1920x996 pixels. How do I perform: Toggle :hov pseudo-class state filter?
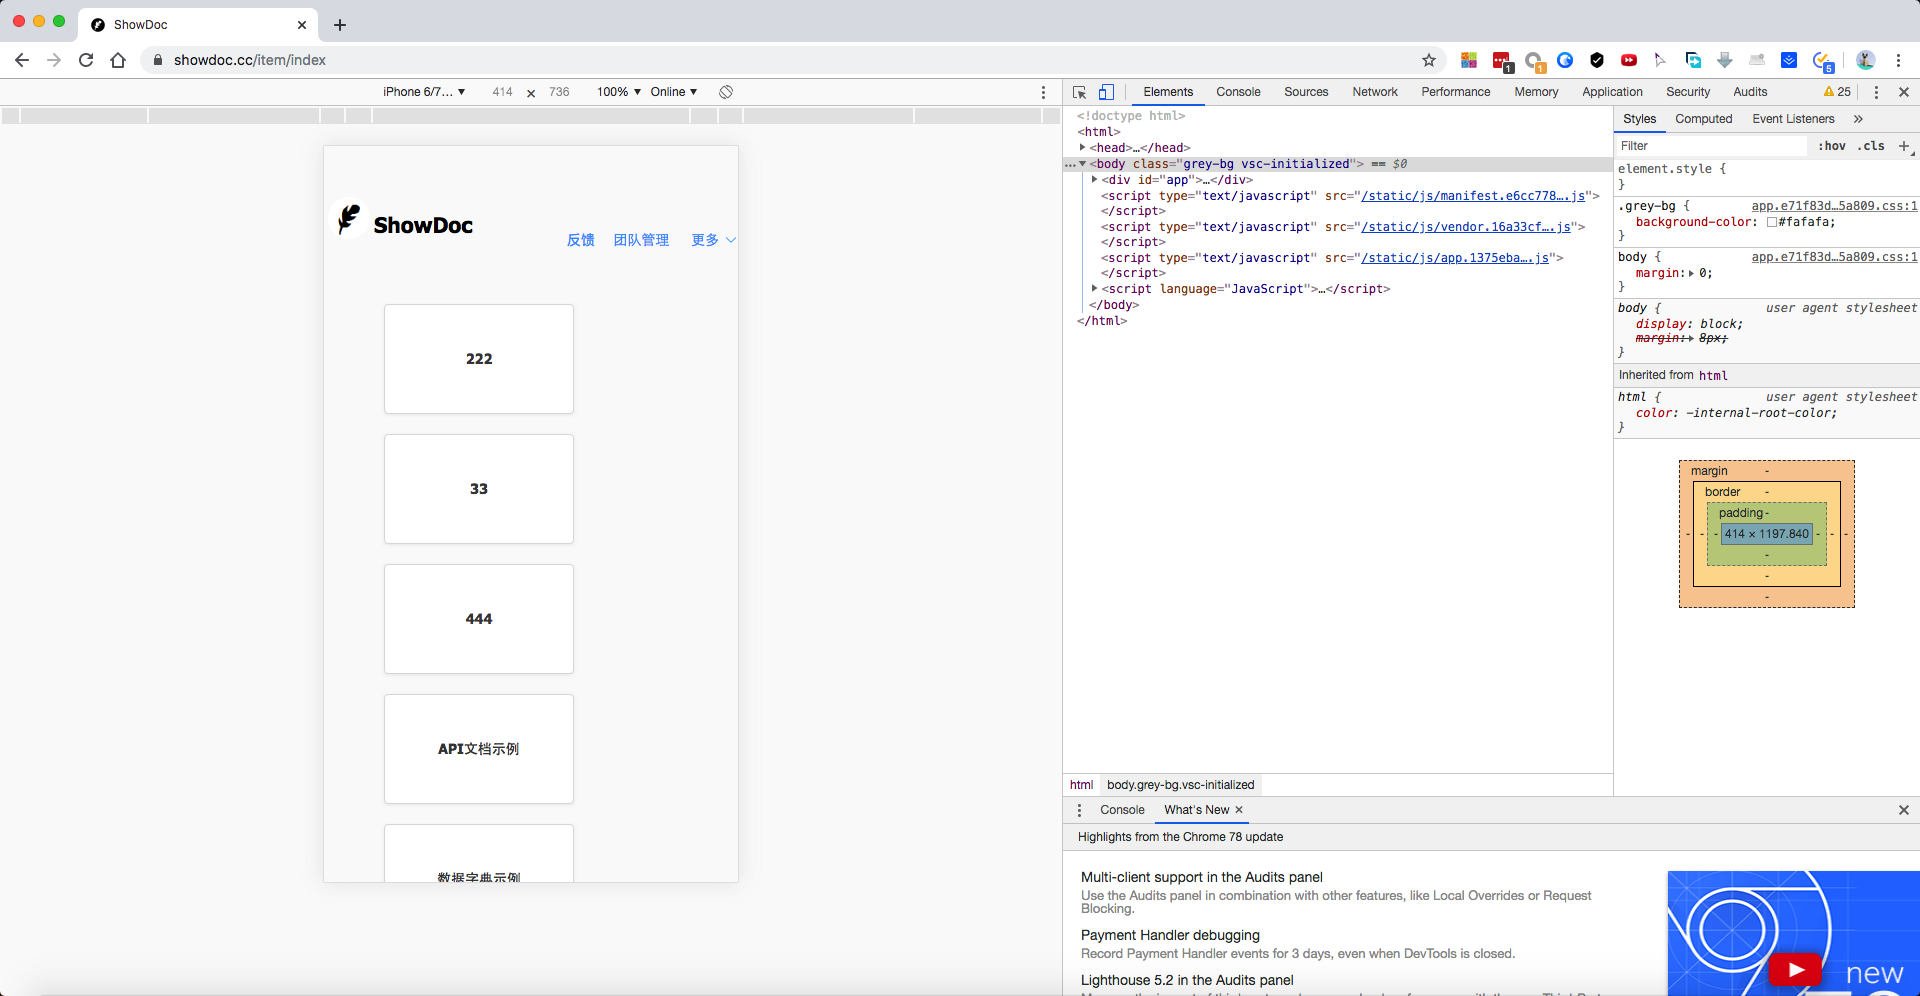point(1832,146)
